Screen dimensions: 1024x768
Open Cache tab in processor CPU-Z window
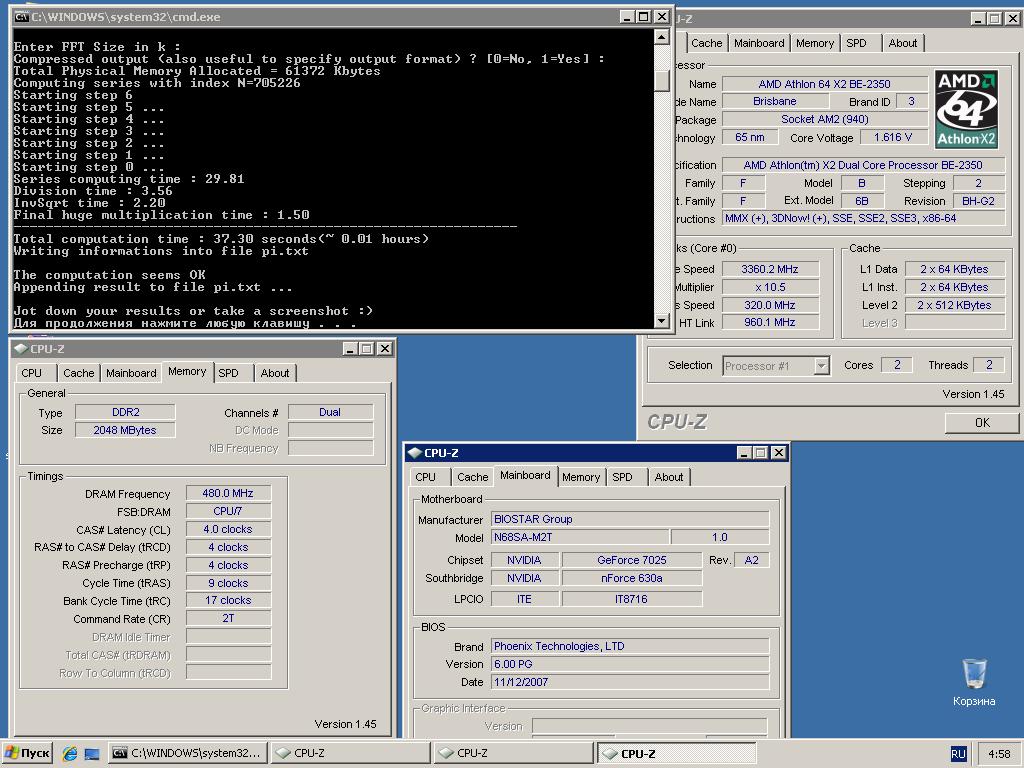pyautogui.click(x=706, y=43)
